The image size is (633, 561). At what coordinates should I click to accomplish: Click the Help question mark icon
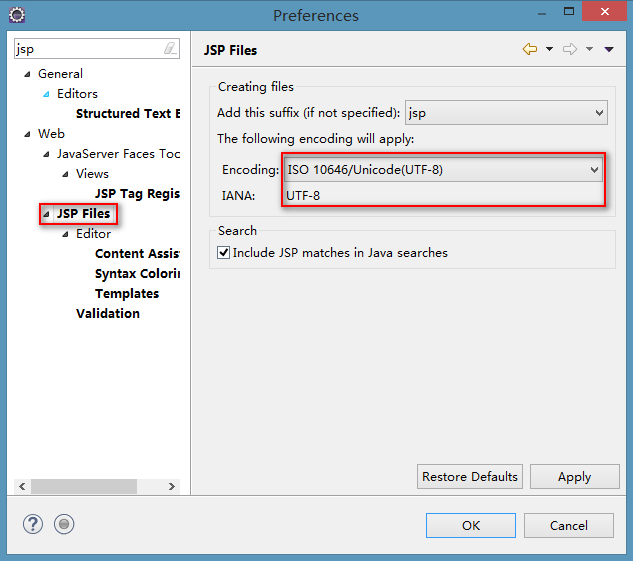pyautogui.click(x=33, y=524)
